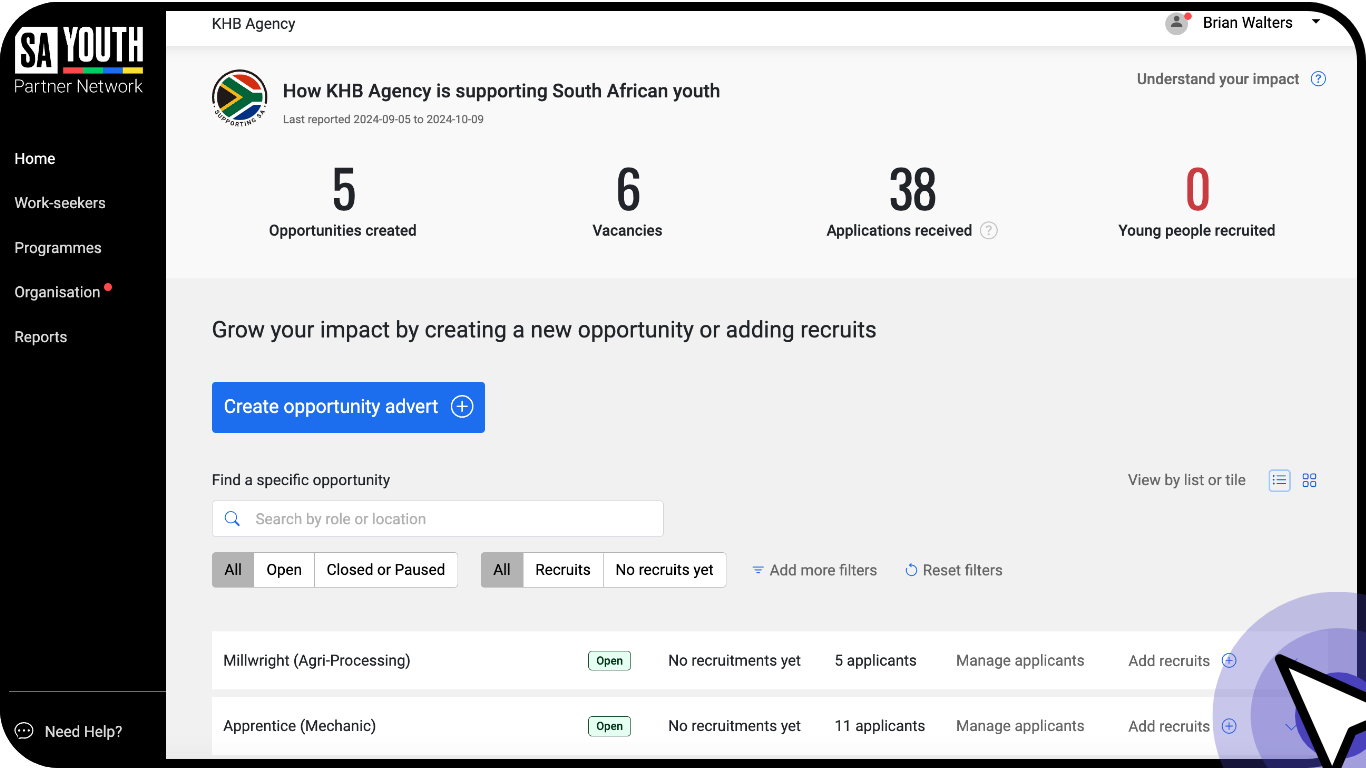
Task: Open Work-seekers in the sidebar
Action: coord(60,203)
